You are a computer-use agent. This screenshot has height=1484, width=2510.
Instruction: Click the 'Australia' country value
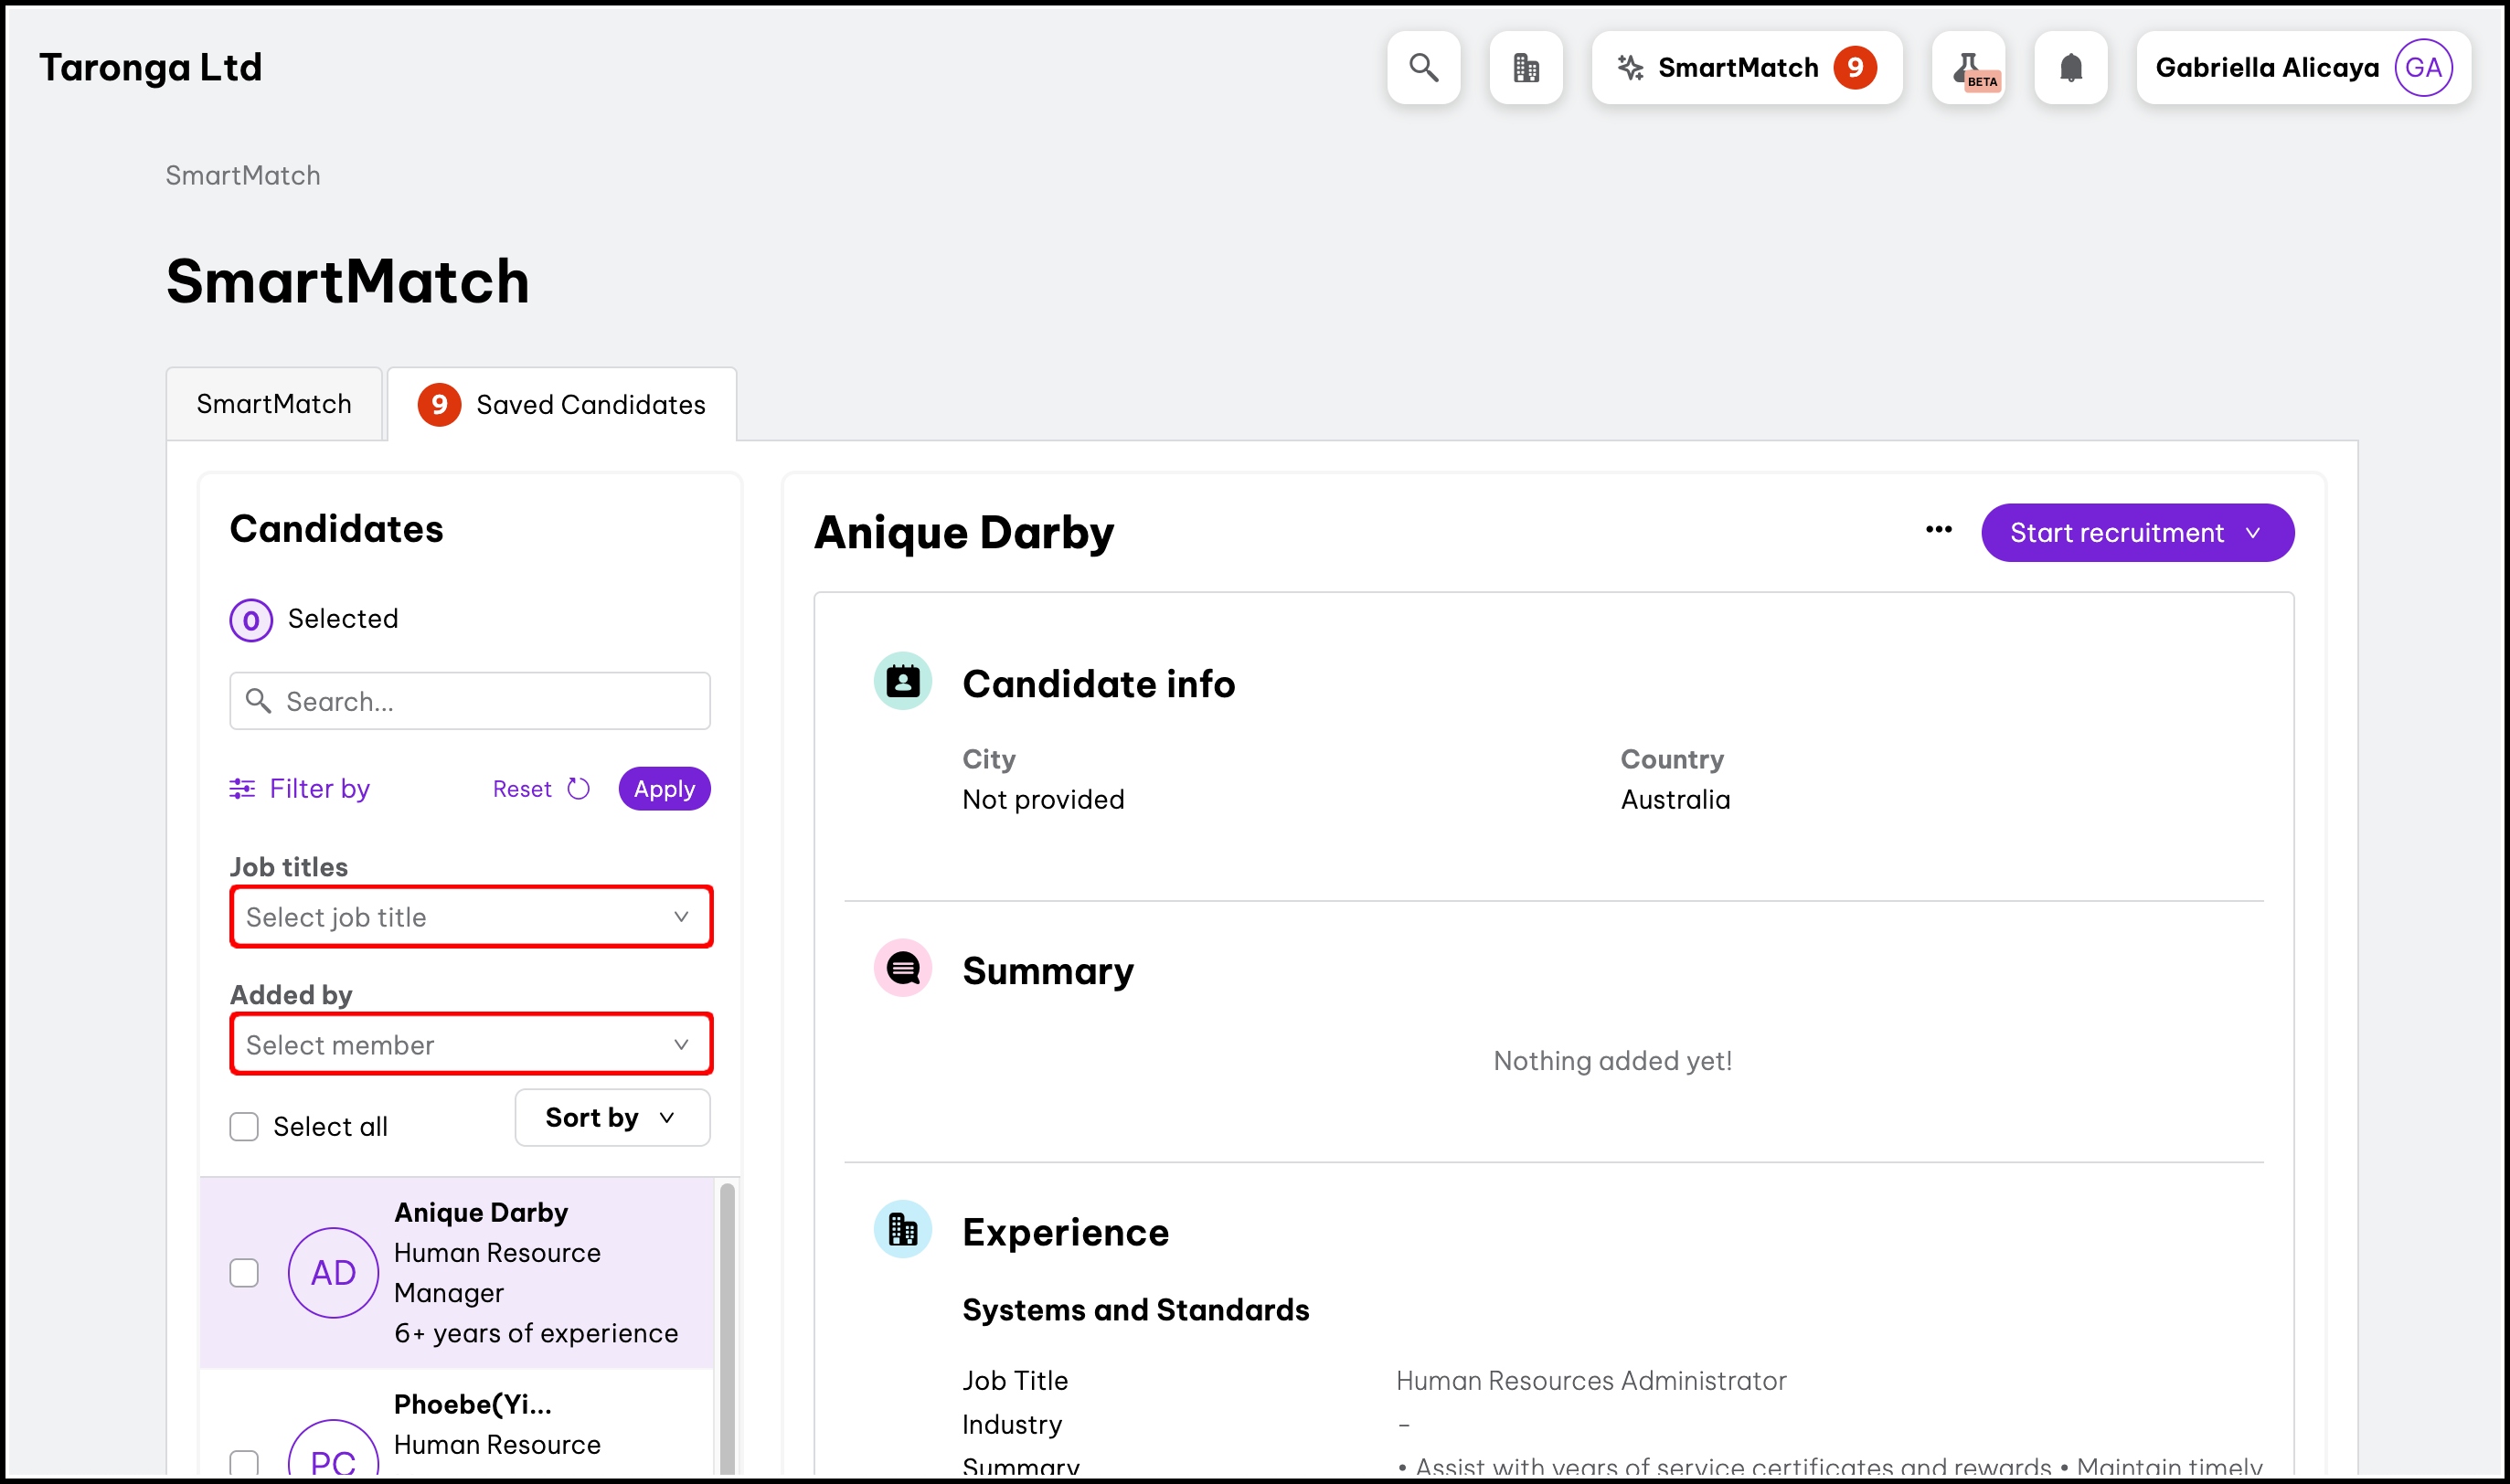point(1675,800)
